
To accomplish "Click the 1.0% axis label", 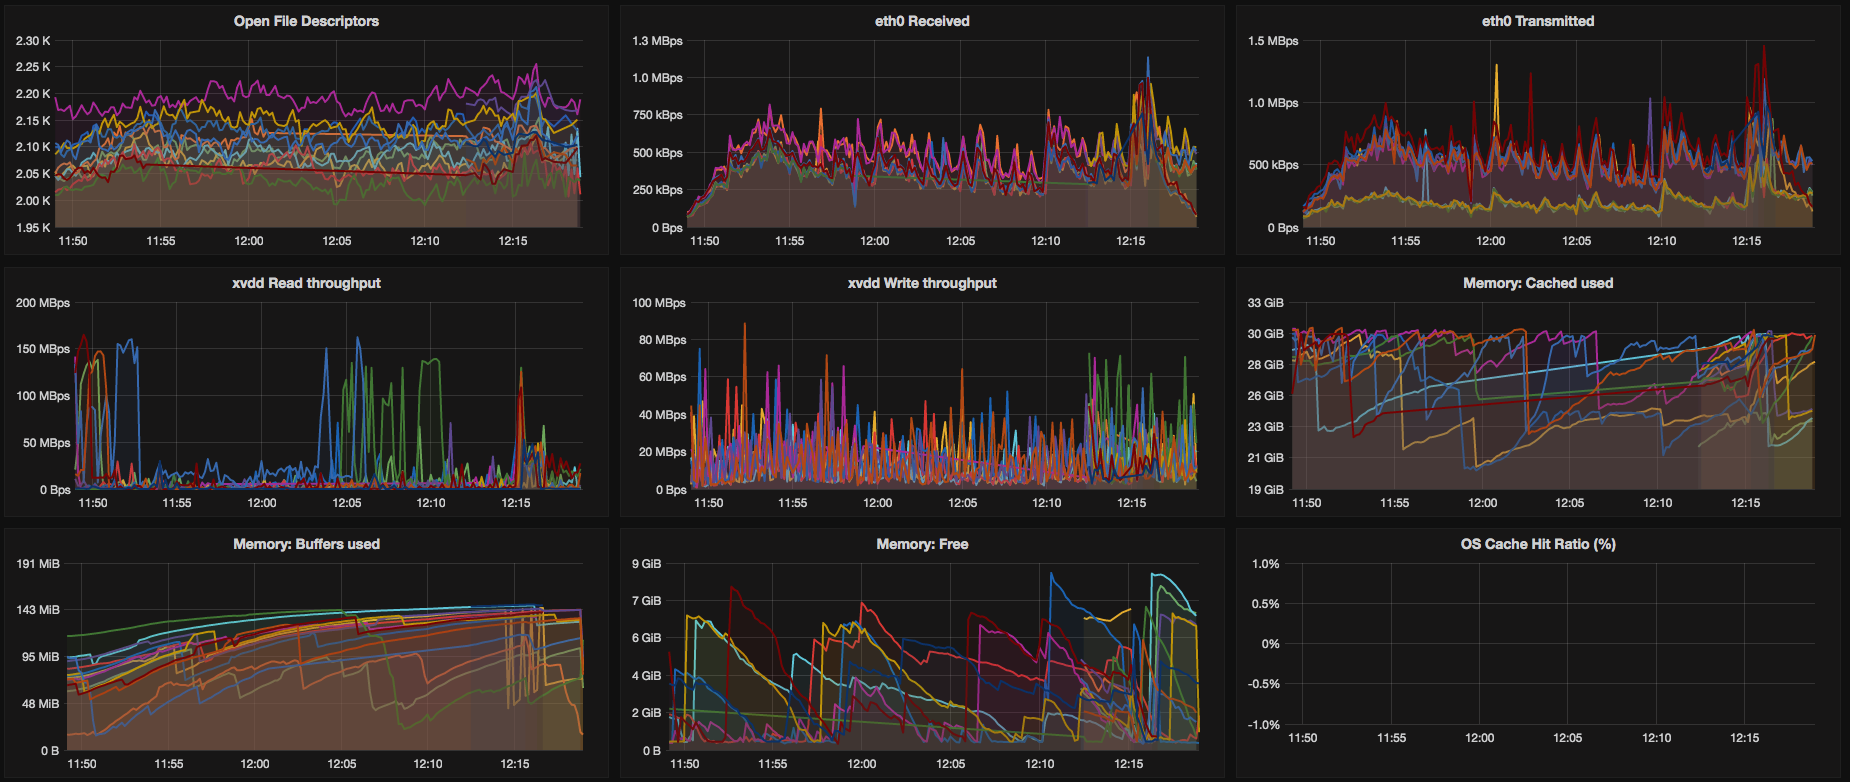I will pyautogui.click(x=1266, y=564).
